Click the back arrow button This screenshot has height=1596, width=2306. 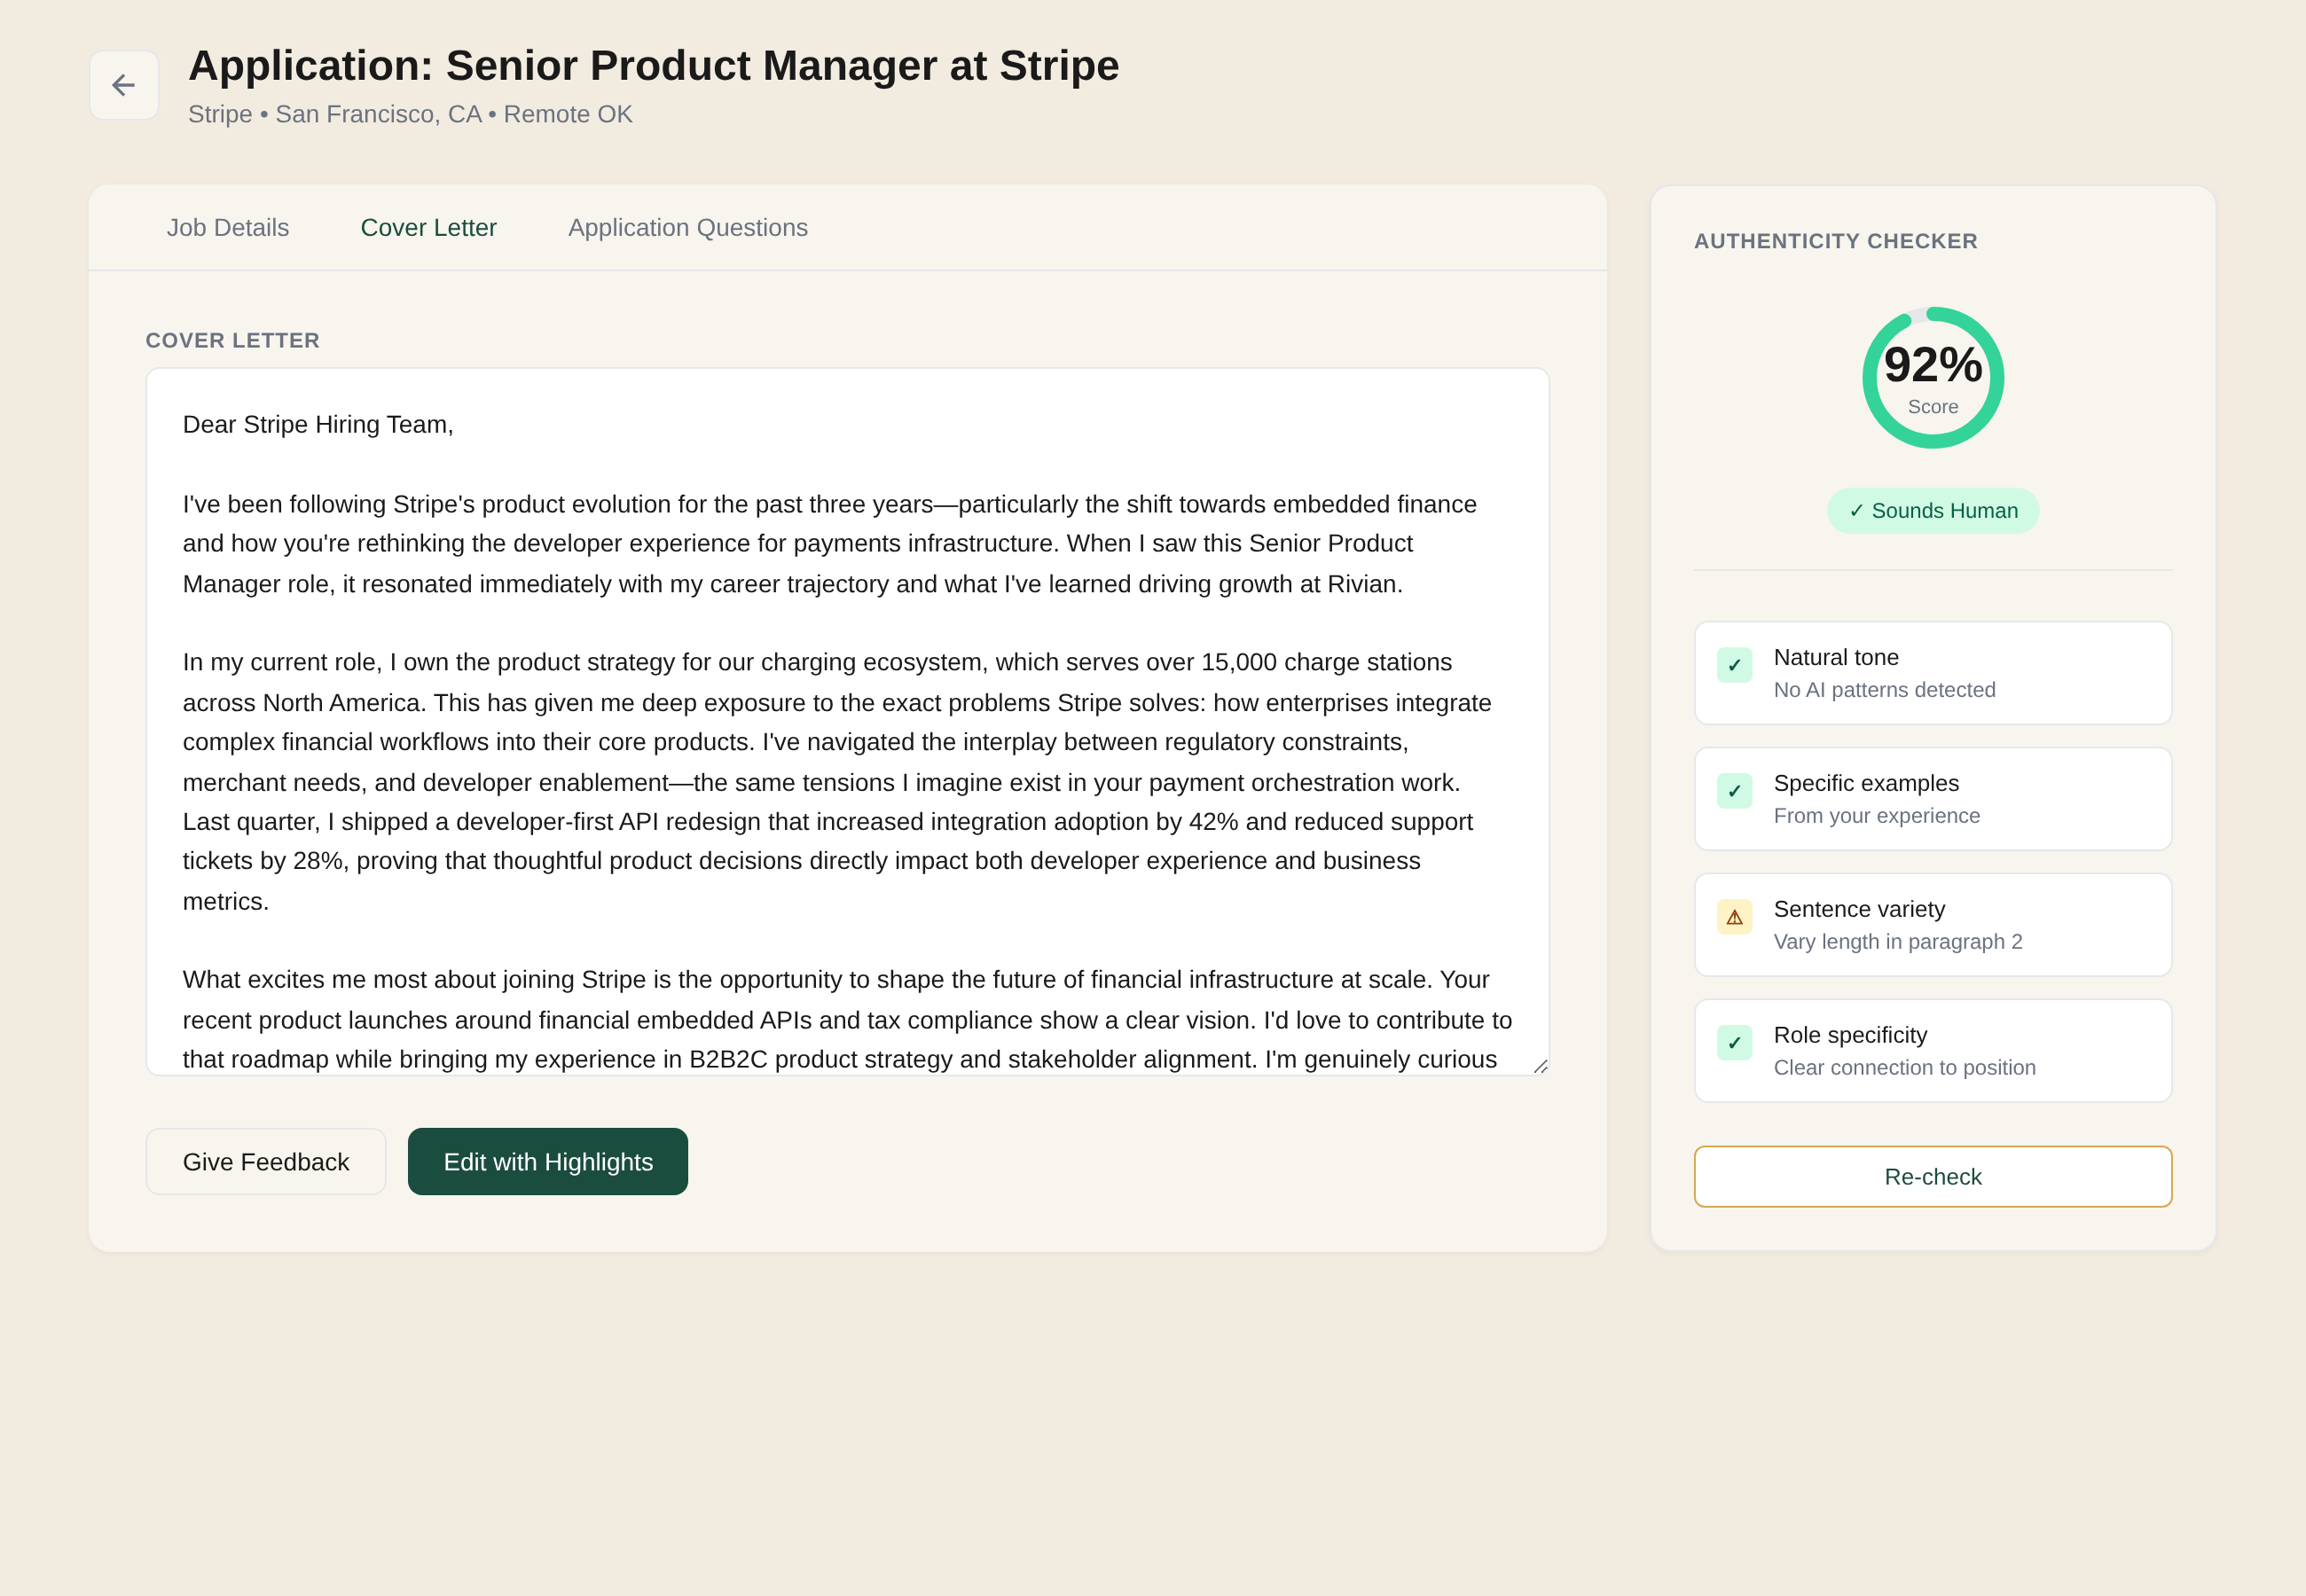[123, 85]
